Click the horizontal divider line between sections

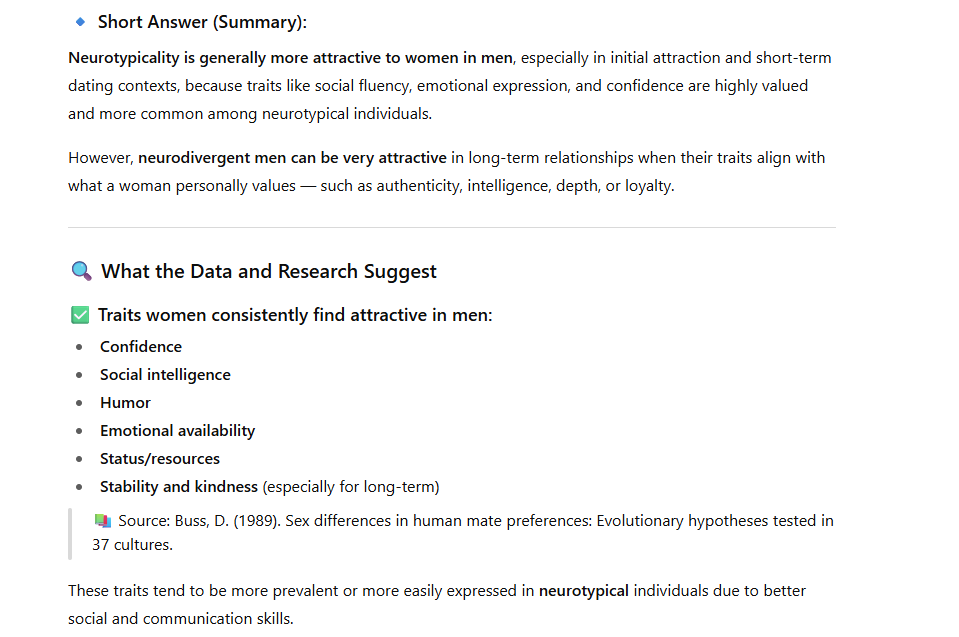pos(452,227)
